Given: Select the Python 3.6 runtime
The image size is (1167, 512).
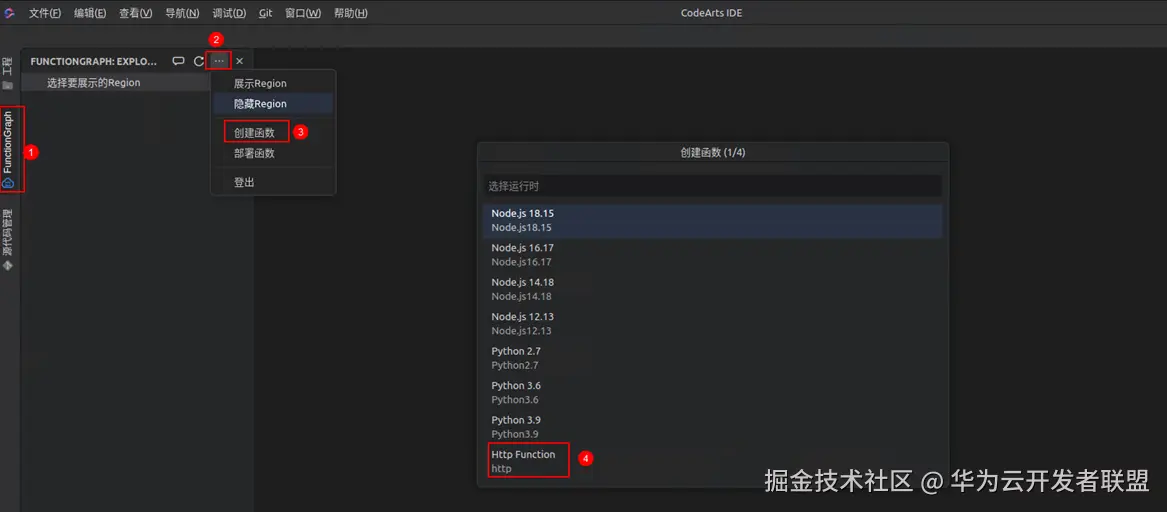Looking at the screenshot, I should coord(712,392).
